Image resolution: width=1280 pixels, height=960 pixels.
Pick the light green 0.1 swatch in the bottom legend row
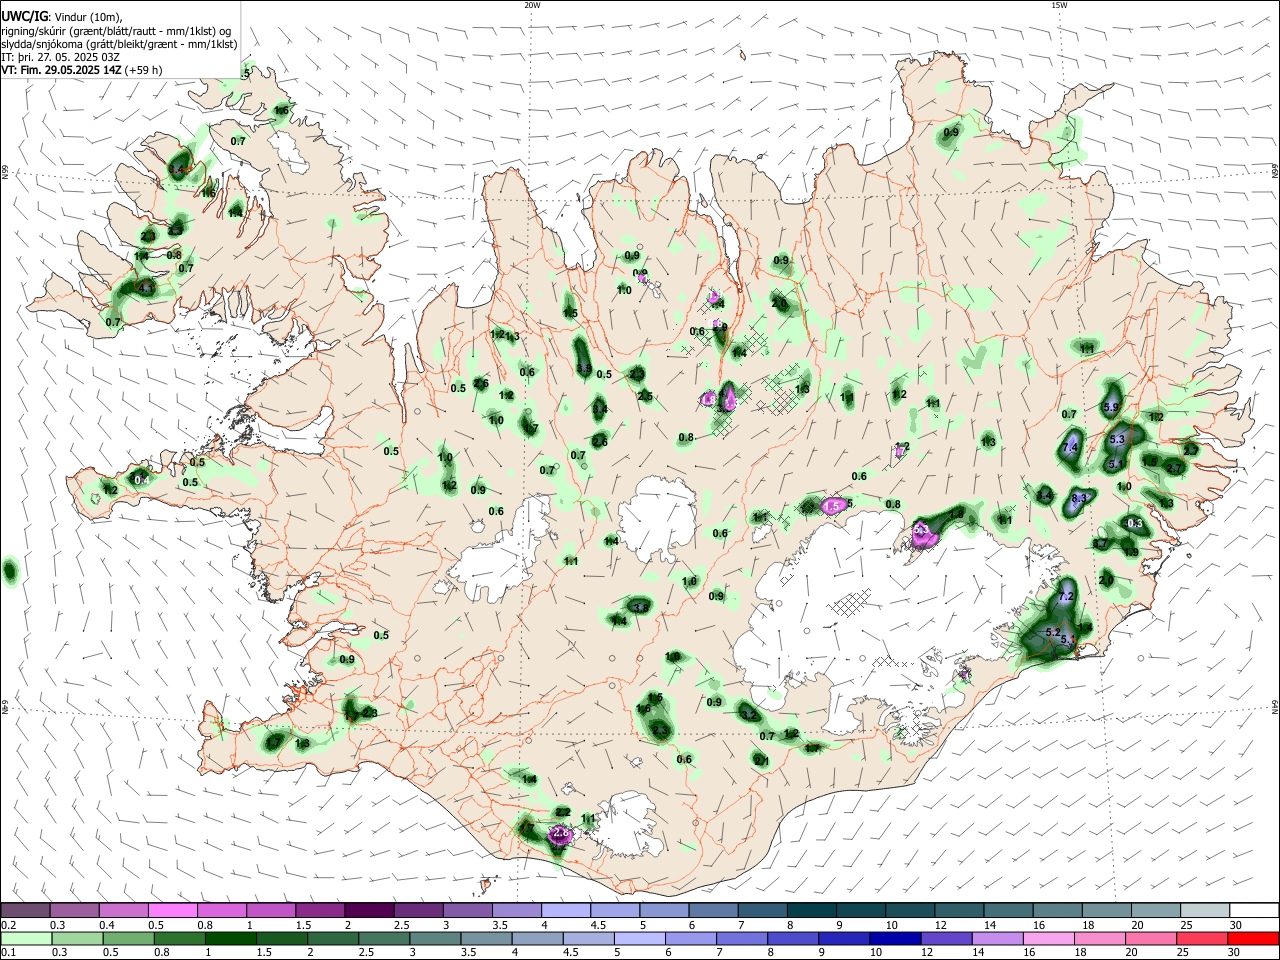(25, 938)
